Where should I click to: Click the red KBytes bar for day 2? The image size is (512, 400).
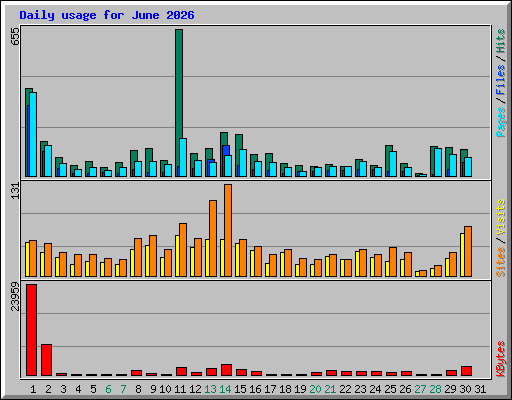(46, 360)
